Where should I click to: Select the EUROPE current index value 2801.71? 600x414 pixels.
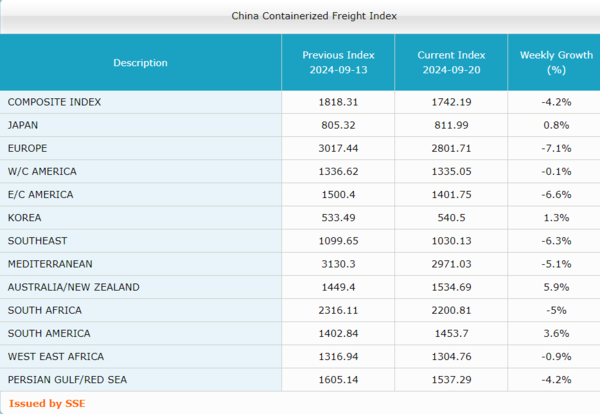pos(451,148)
